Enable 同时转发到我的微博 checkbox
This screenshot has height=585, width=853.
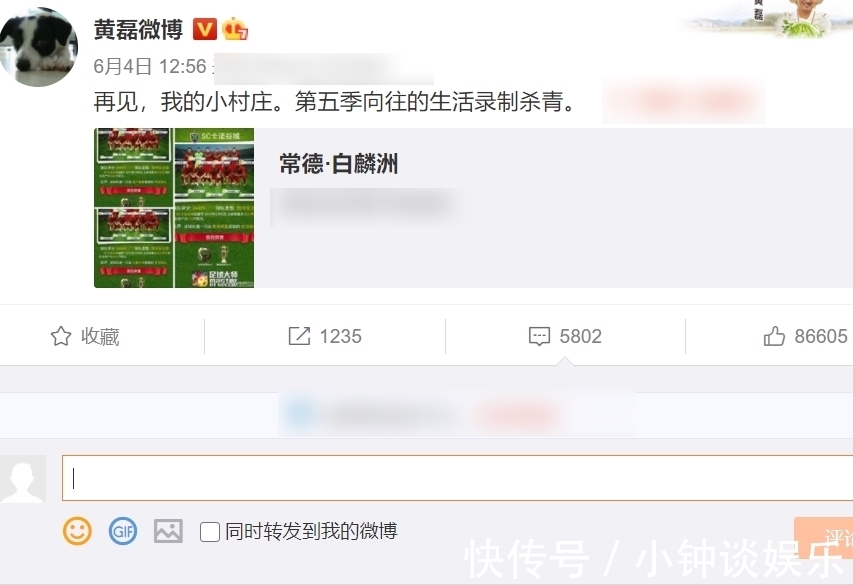coord(209,532)
